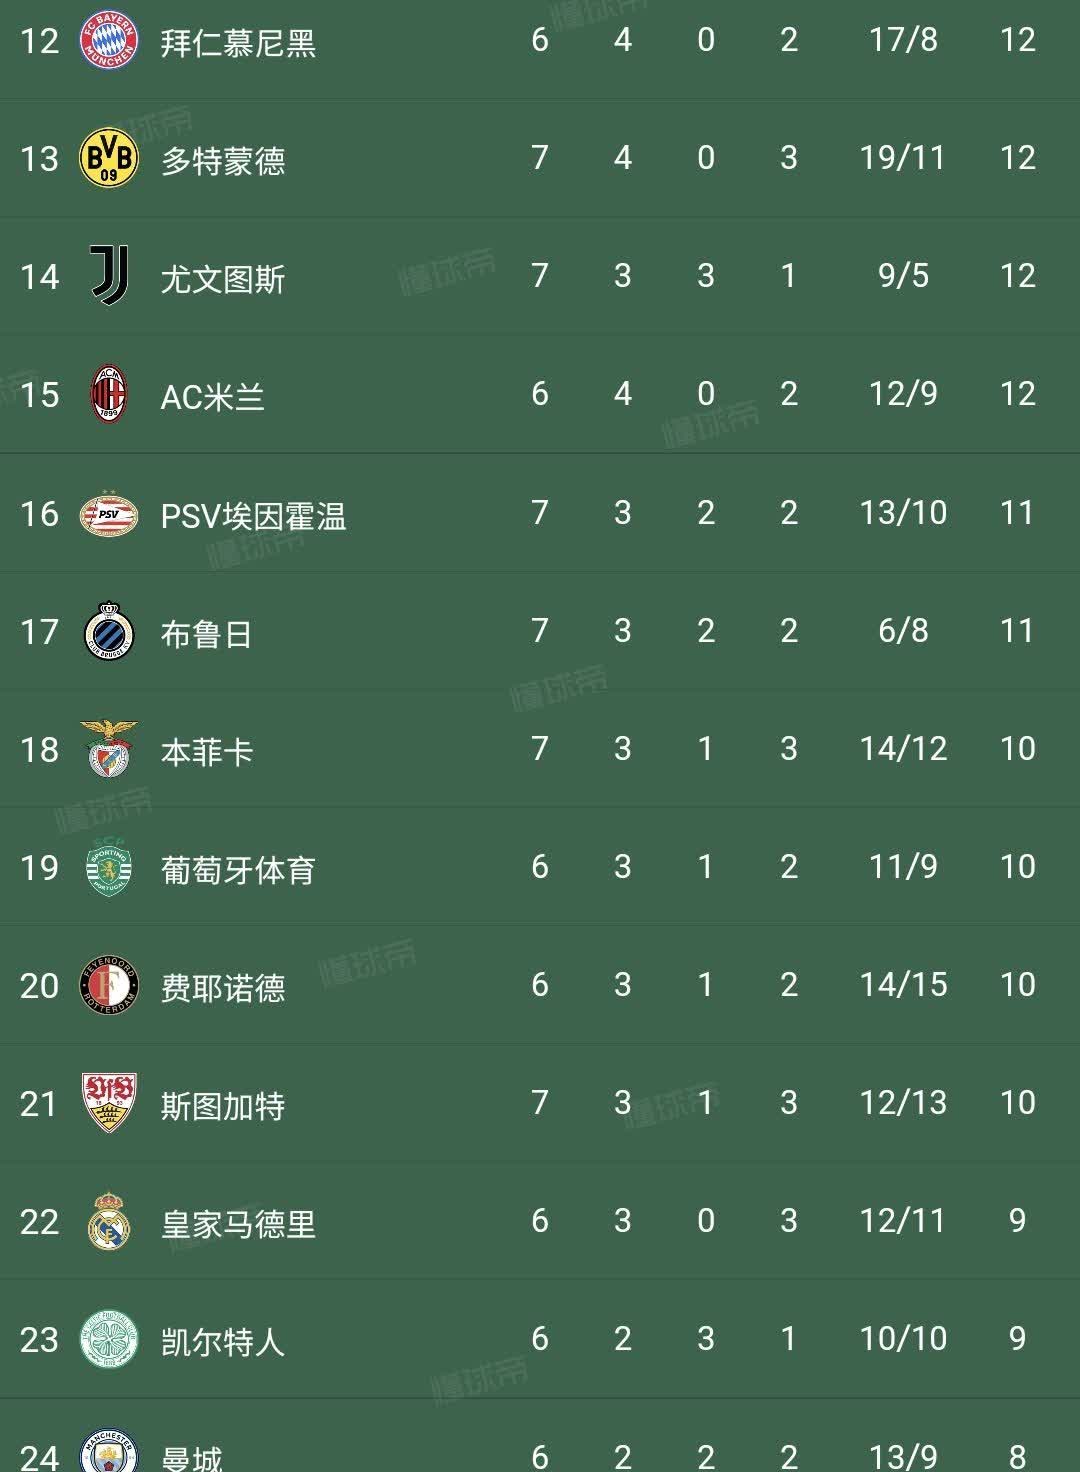This screenshot has width=1080, height=1472.
Task: Tap the Borussia Dortmund BVB logo
Action: click(108, 158)
